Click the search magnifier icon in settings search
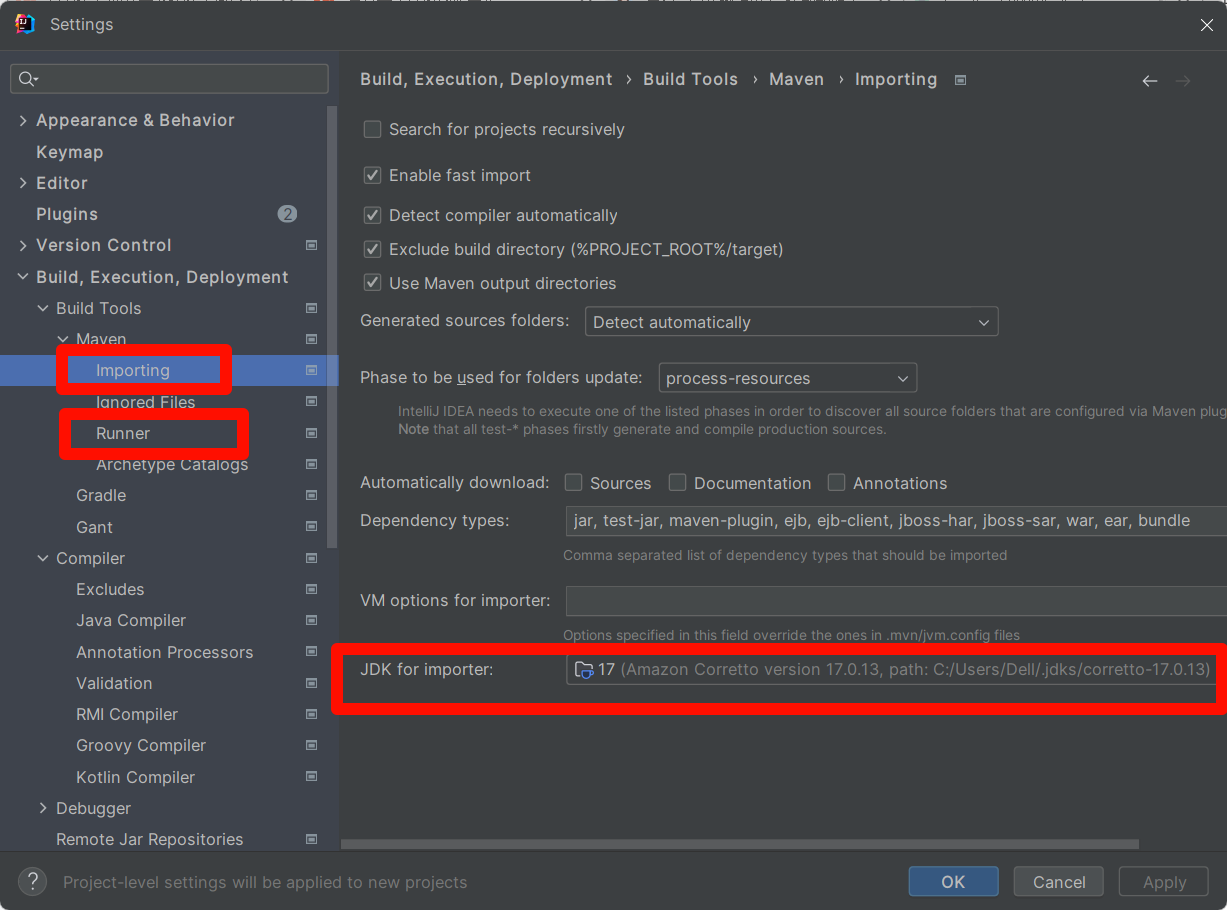The width and height of the screenshot is (1227, 910). [x=28, y=79]
